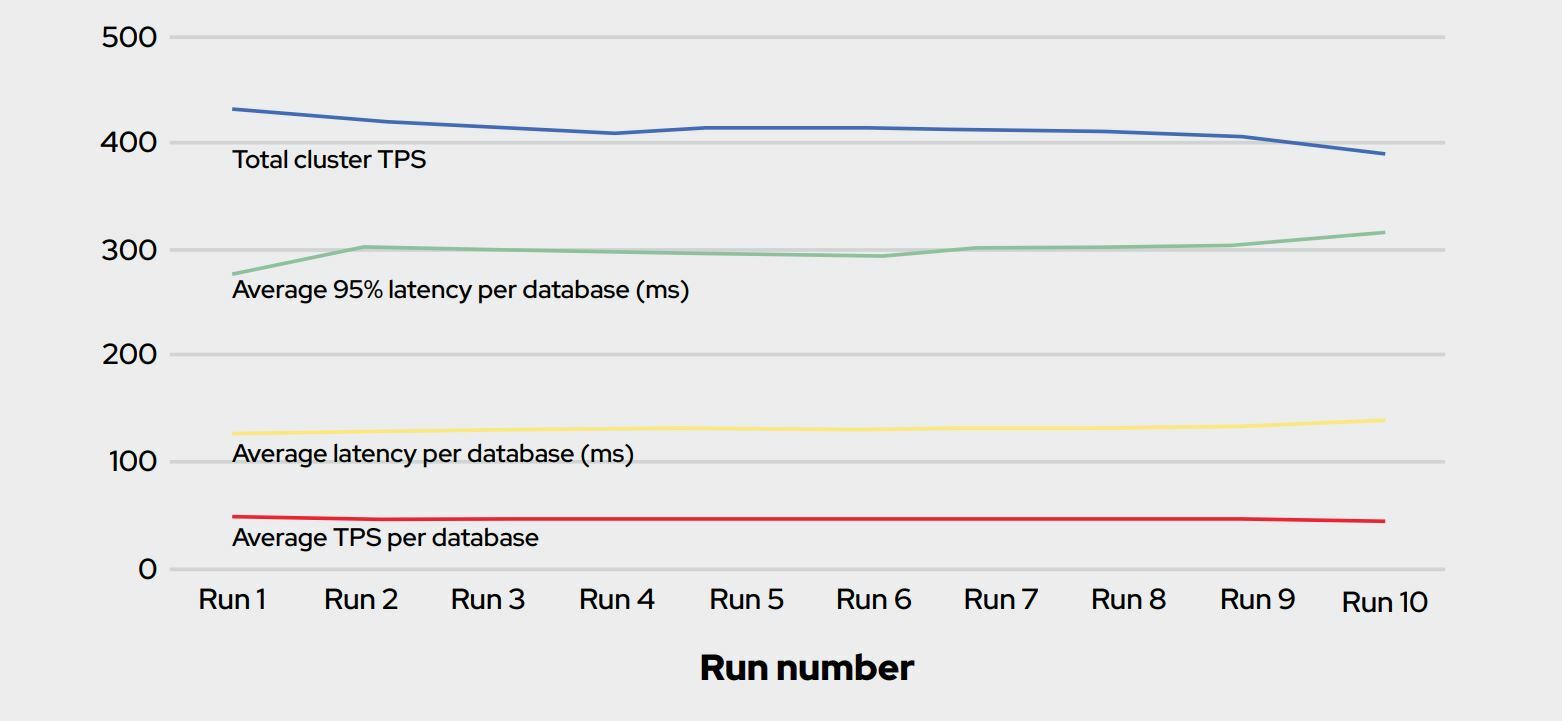Click the Average latency per database label
Image resolution: width=1562 pixels, height=721 pixels.
point(432,454)
